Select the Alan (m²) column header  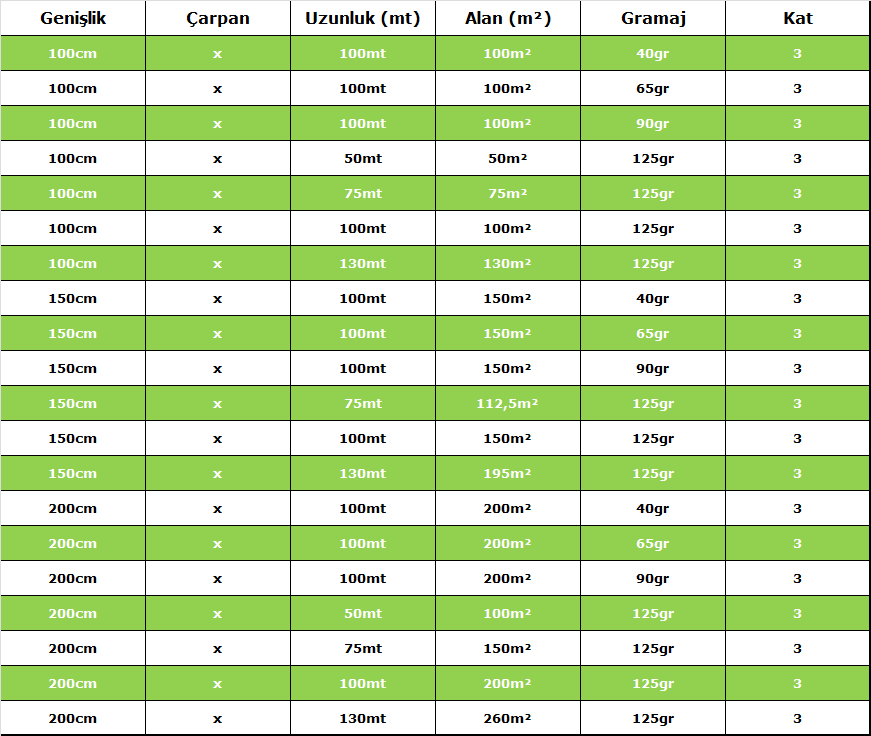[507, 18]
